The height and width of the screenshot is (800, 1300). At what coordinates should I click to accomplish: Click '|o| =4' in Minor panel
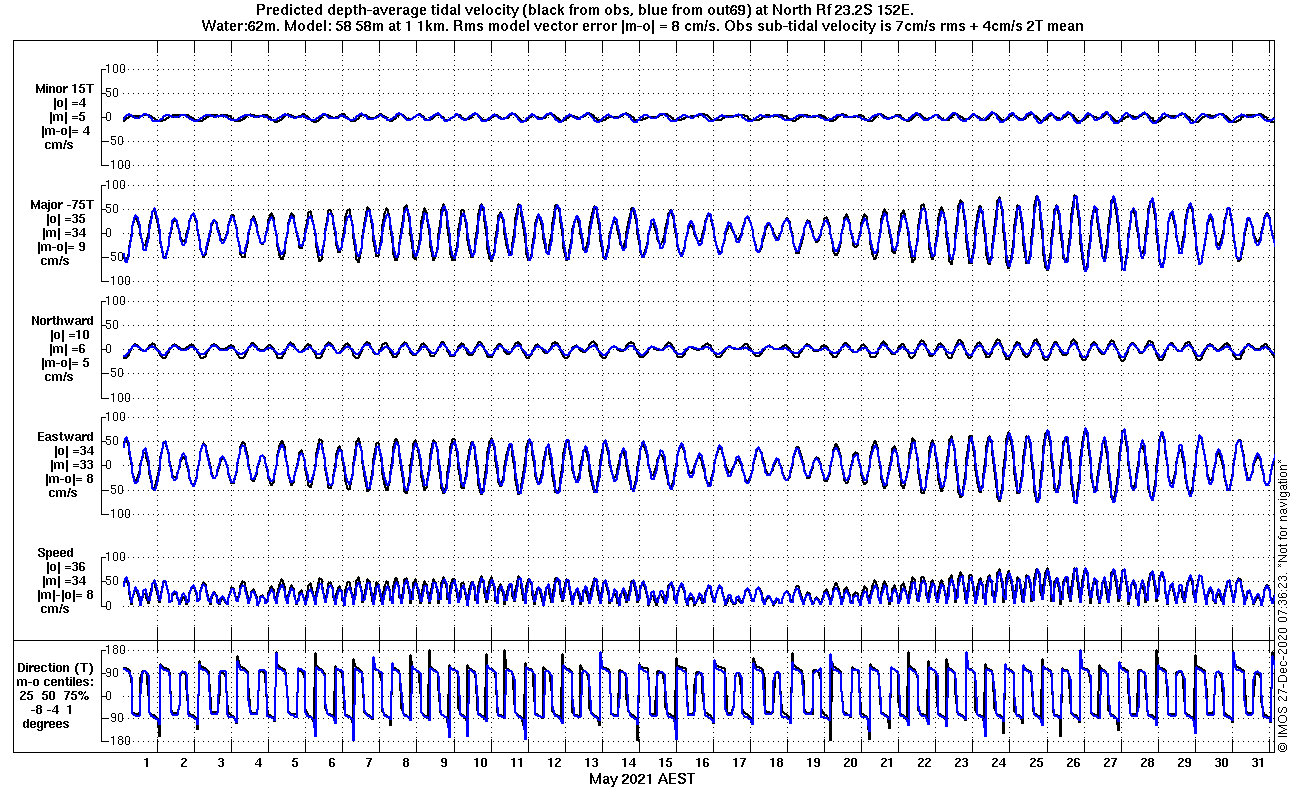pos(70,102)
